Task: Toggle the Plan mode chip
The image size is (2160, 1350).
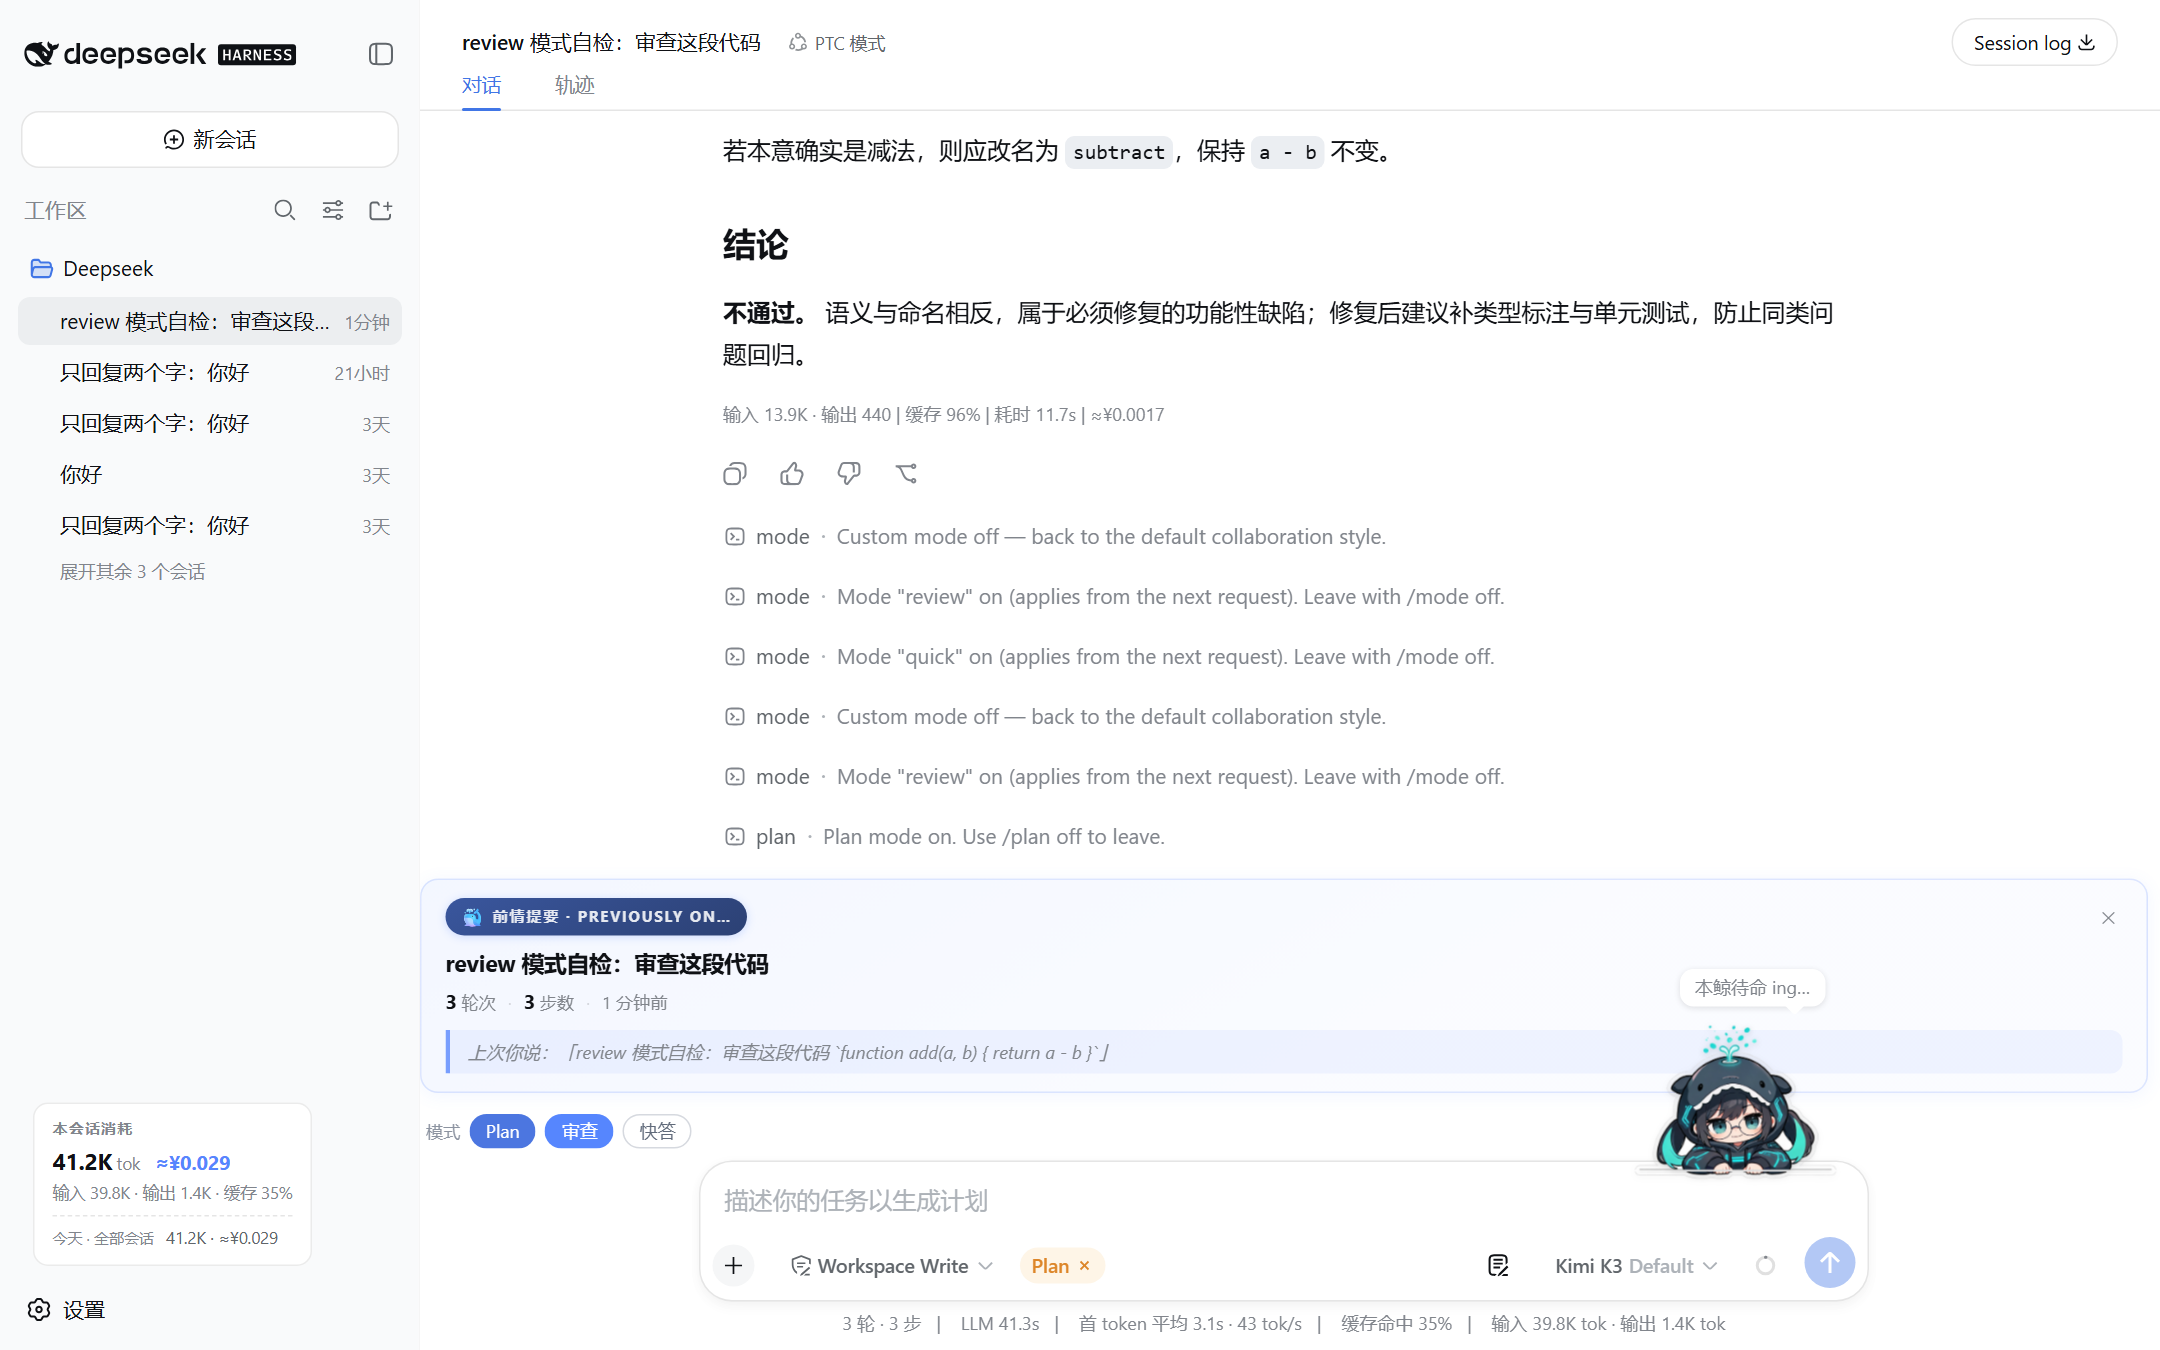Action: click(502, 1131)
